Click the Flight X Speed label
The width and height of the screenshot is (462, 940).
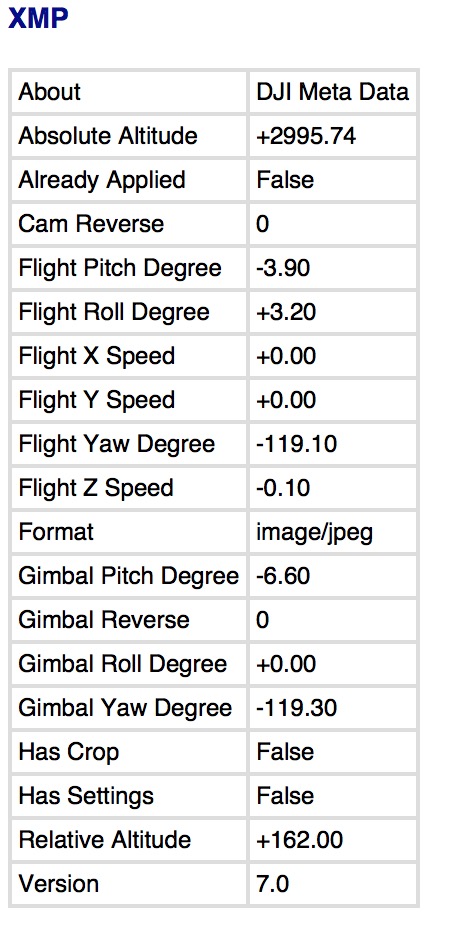coord(96,356)
